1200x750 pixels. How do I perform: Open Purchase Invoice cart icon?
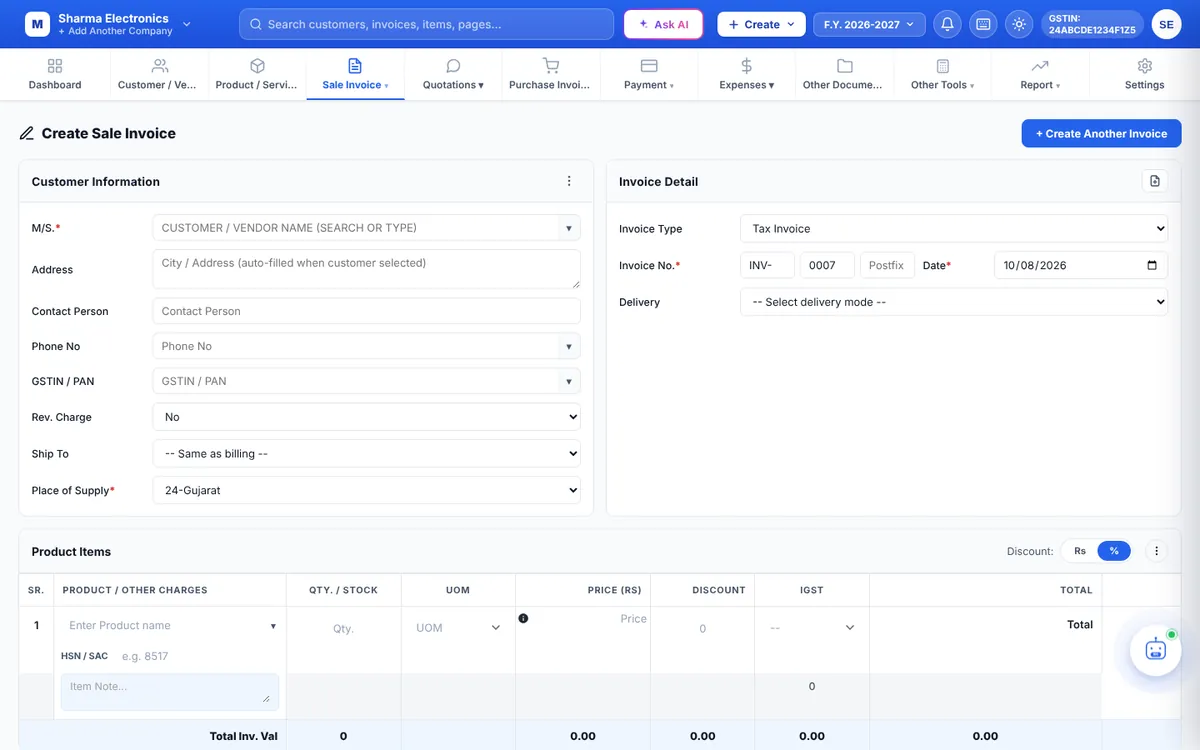click(x=550, y=66)
